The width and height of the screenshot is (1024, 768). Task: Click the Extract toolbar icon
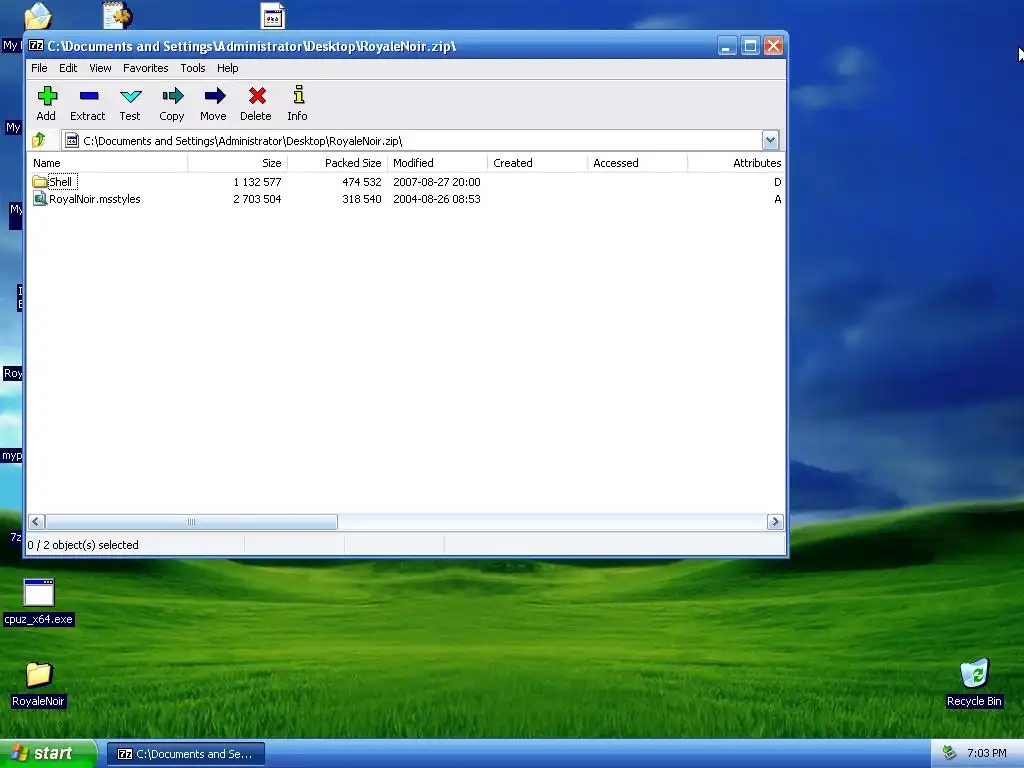pyautogui.click(x=89, y=96)
